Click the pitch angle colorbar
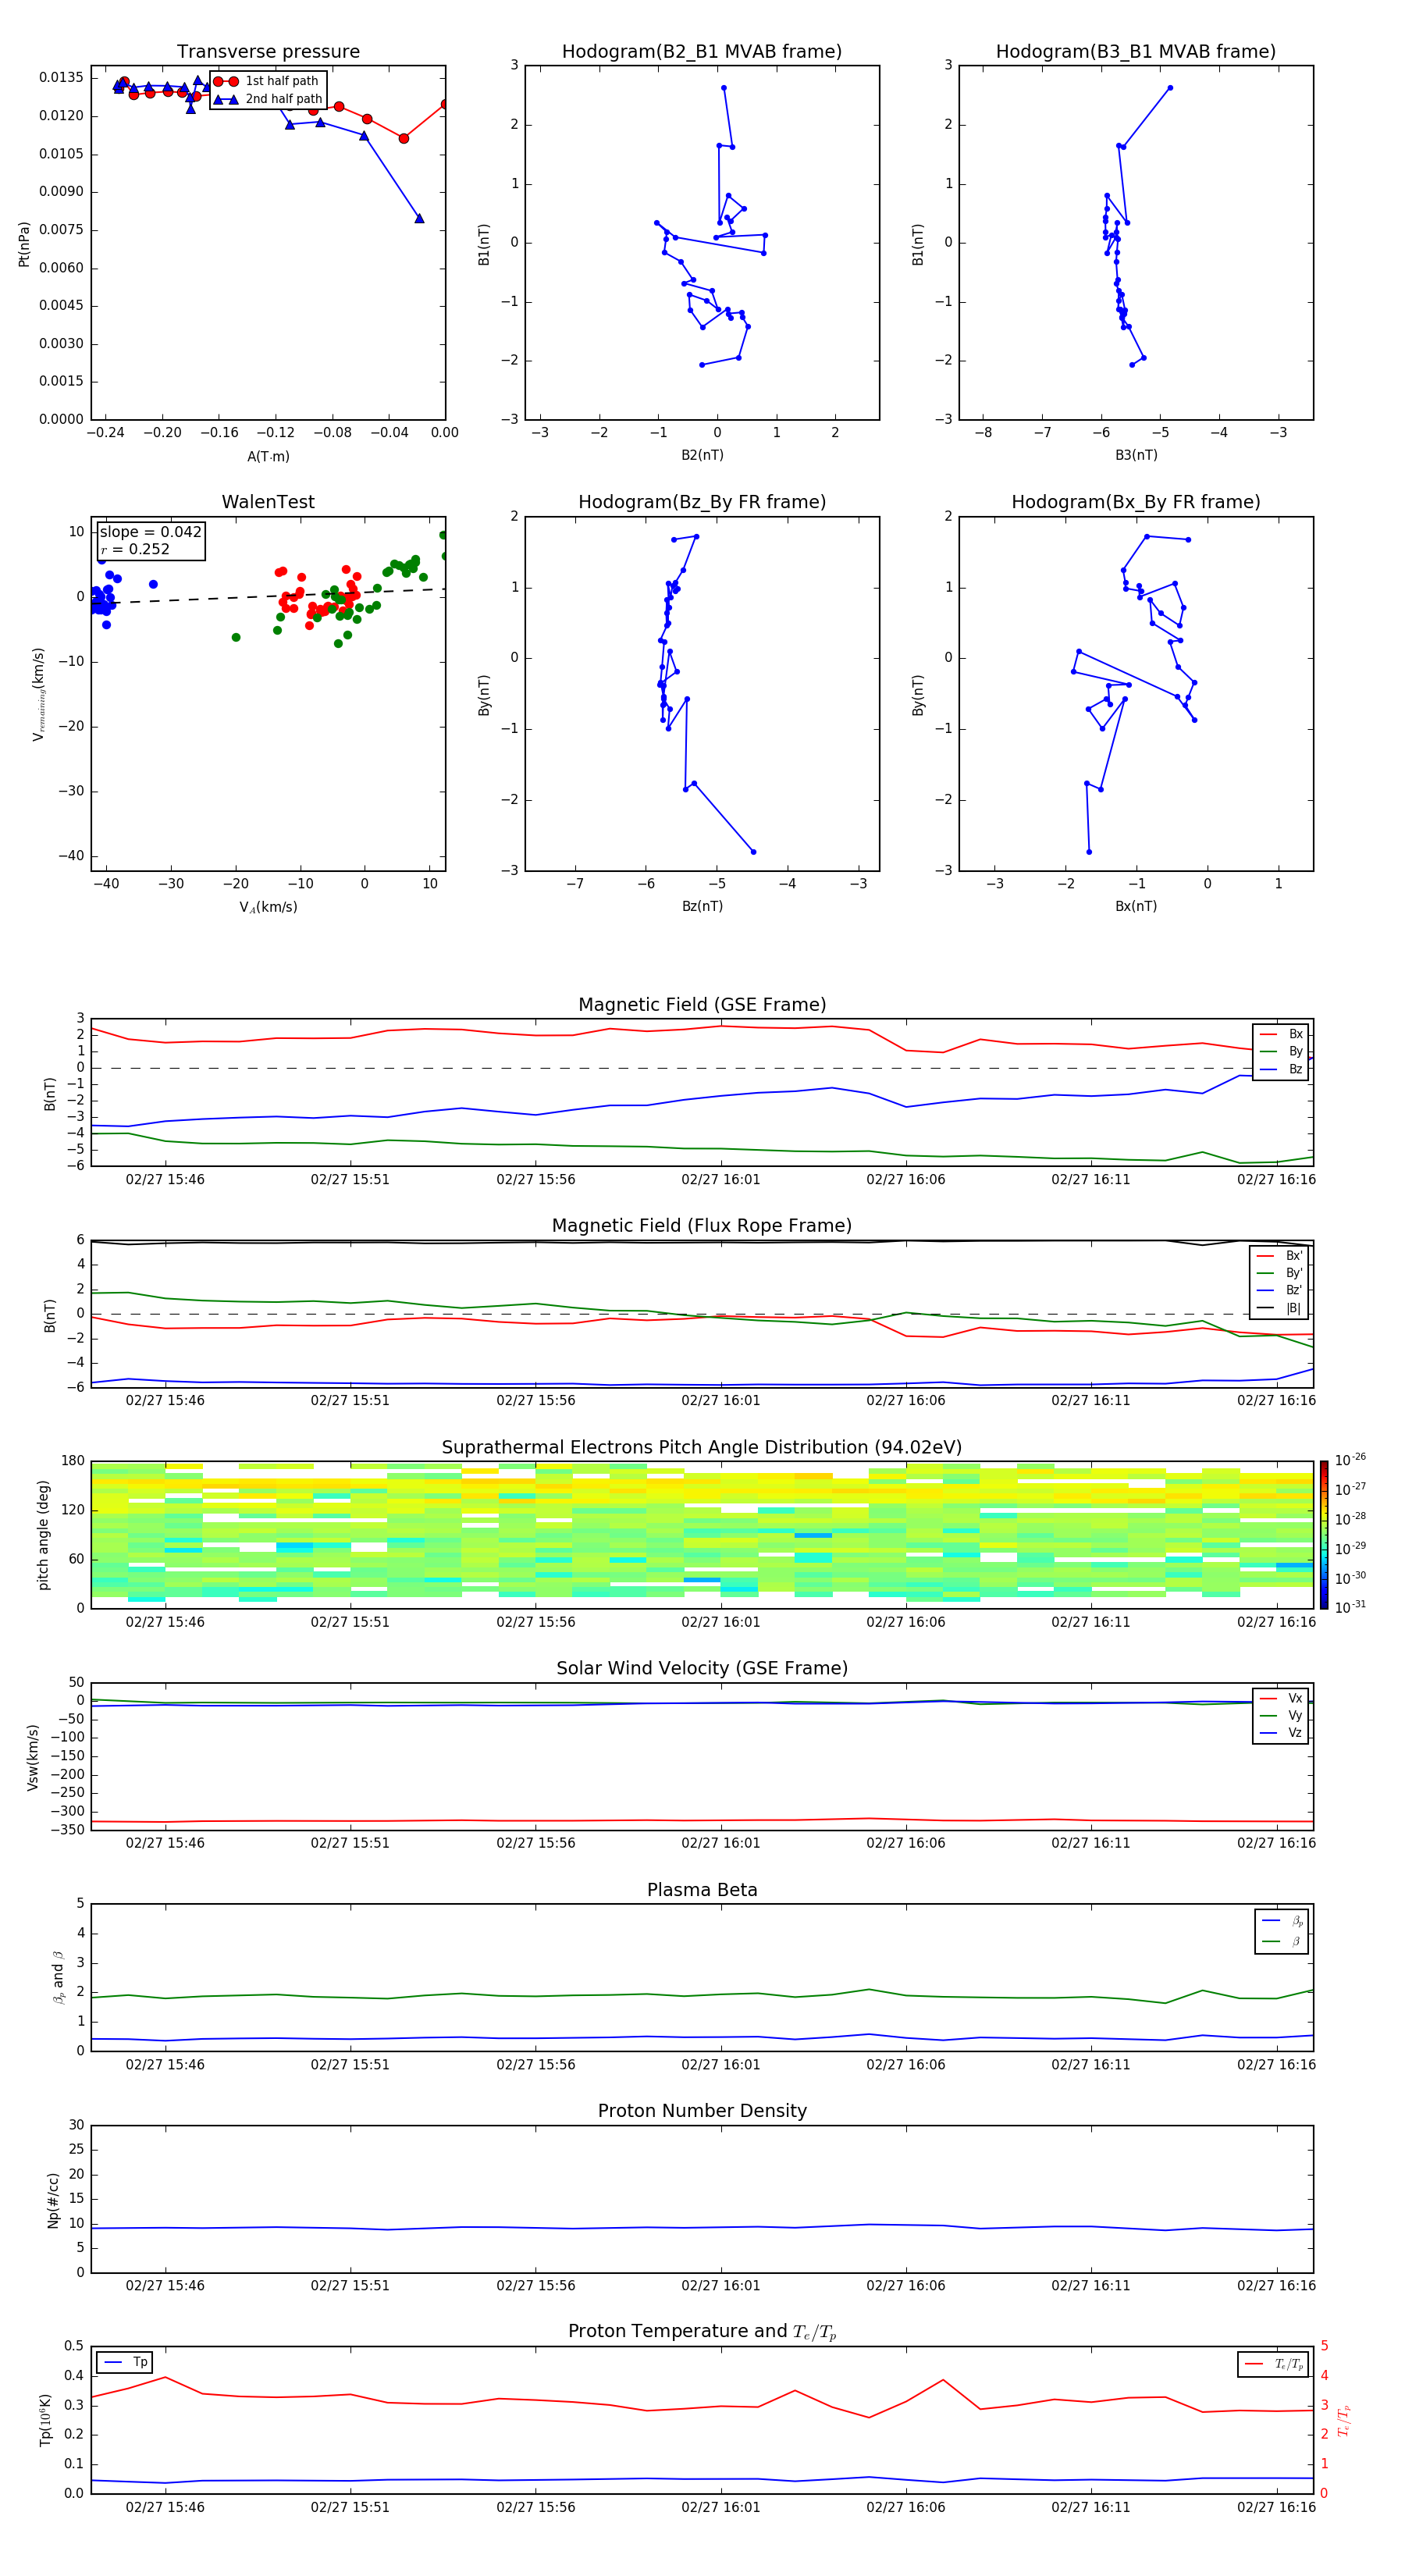Image resolution: width=1405 pixels, height=2576 pixels. tap(1323, 1534)
